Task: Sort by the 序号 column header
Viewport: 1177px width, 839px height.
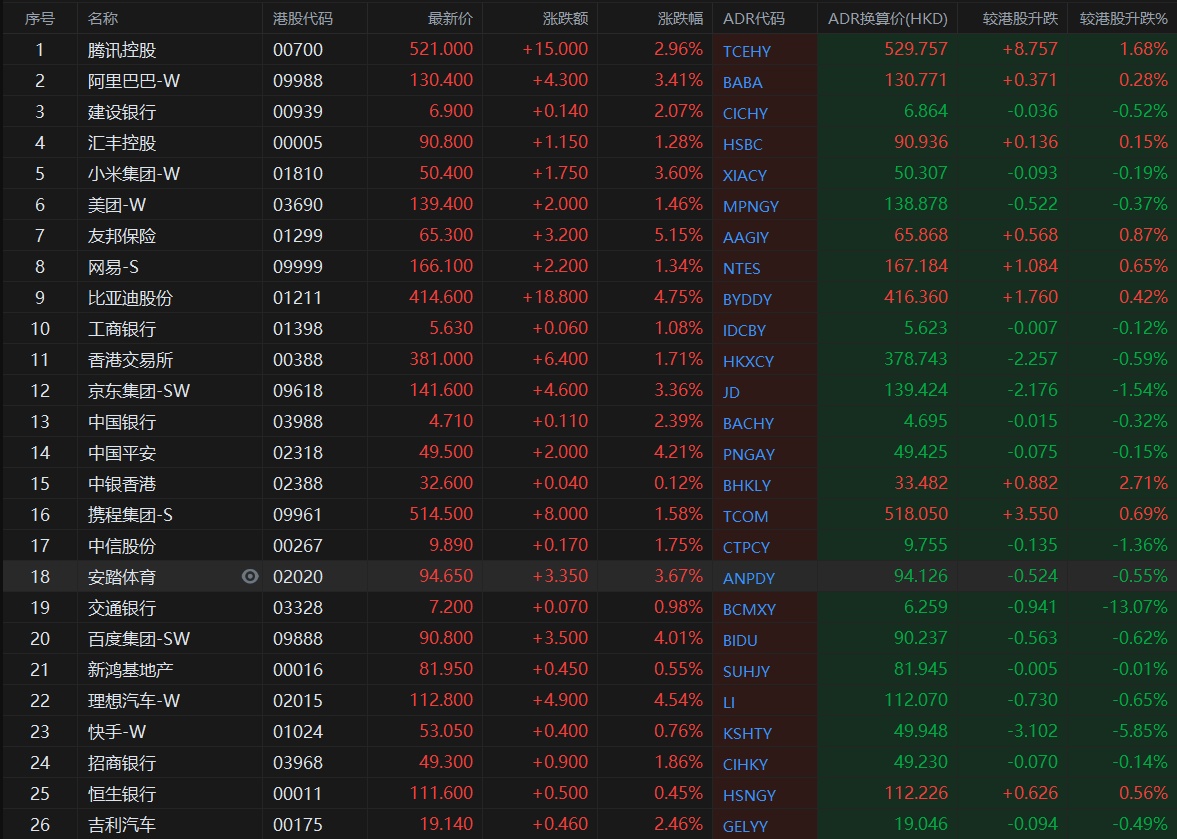Action: pos(40,19)
